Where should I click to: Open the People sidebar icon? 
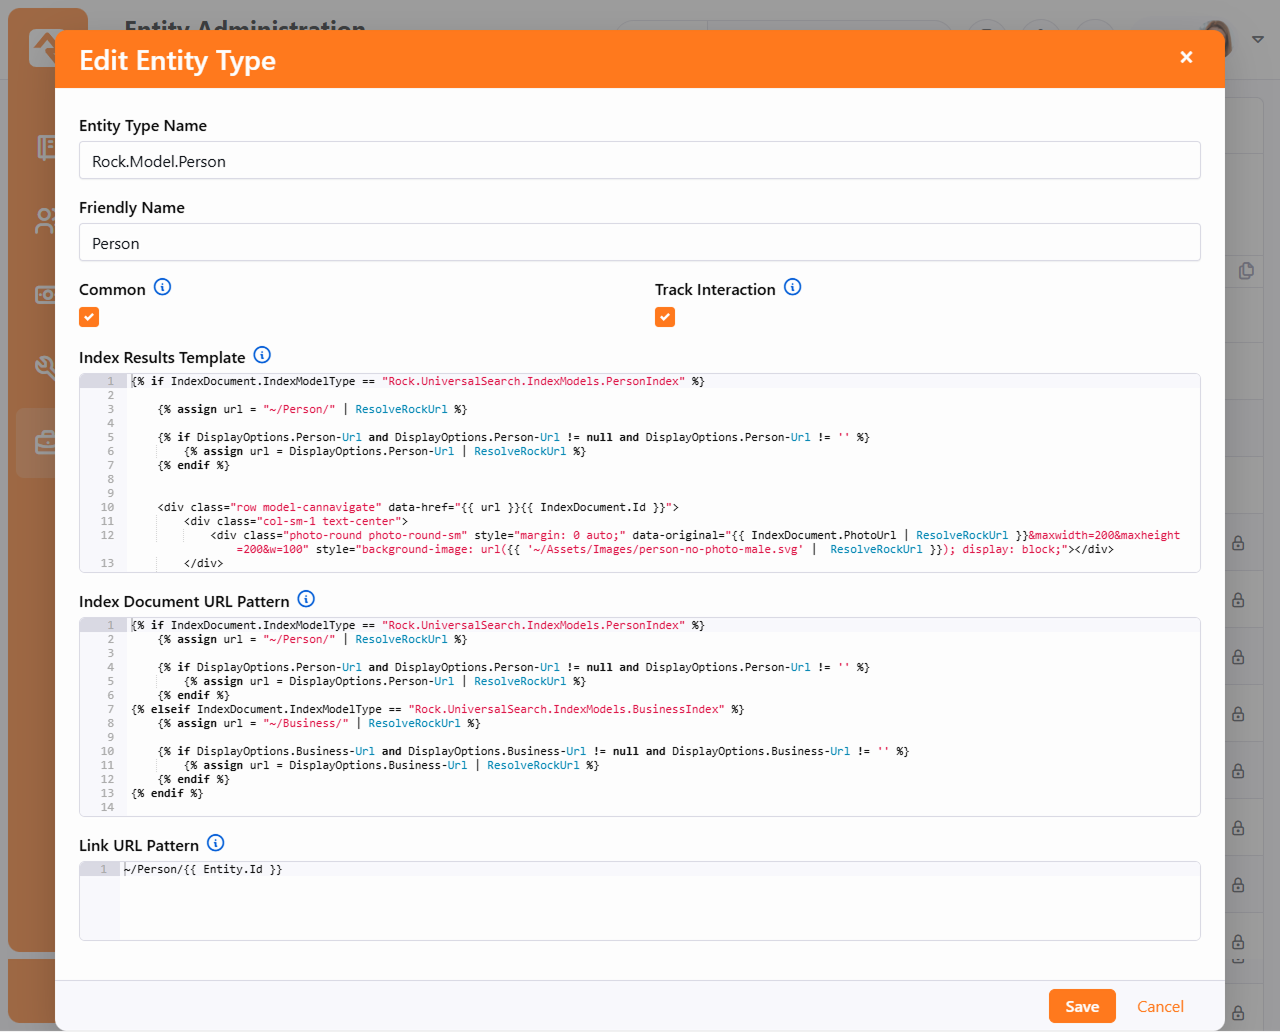click(x=45, y=221)
